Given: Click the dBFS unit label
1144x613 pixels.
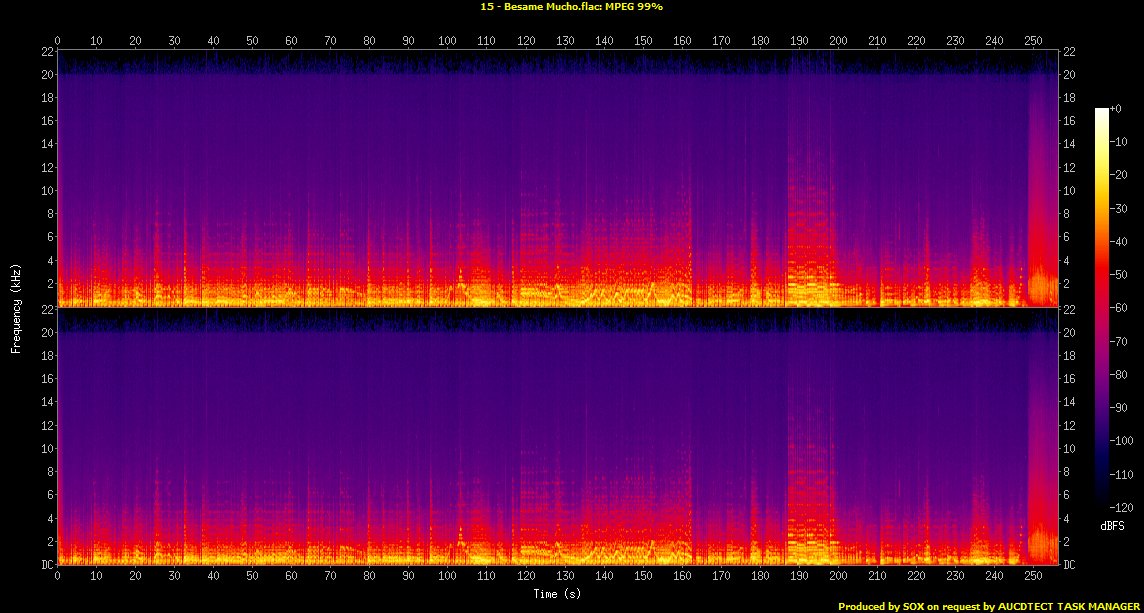Looking at the screenshot, I should pos(1113,525).
